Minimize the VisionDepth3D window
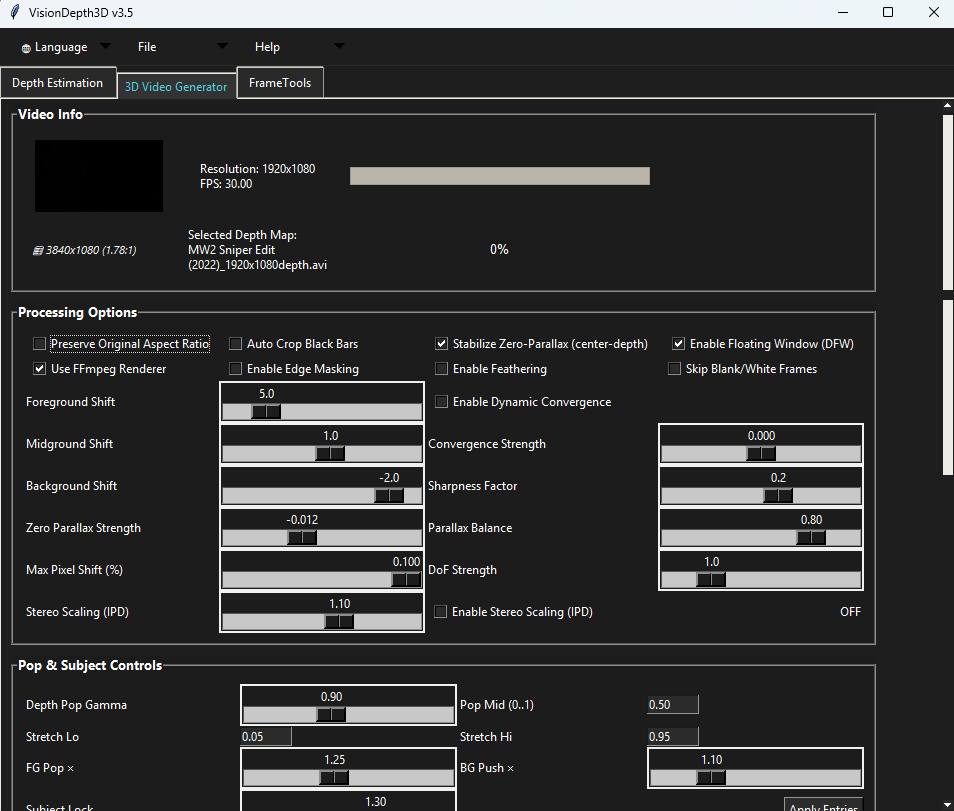Screen dimensions: 954x811 843,12
